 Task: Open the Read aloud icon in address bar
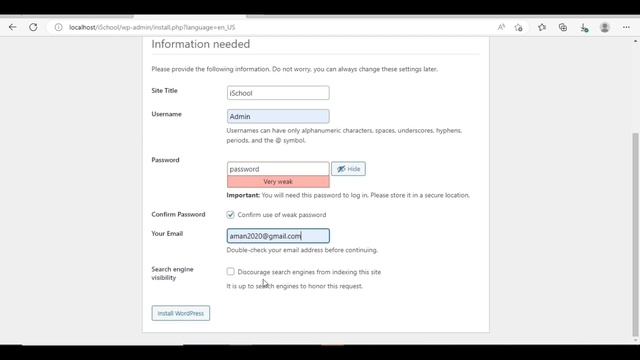coord(501,27)
